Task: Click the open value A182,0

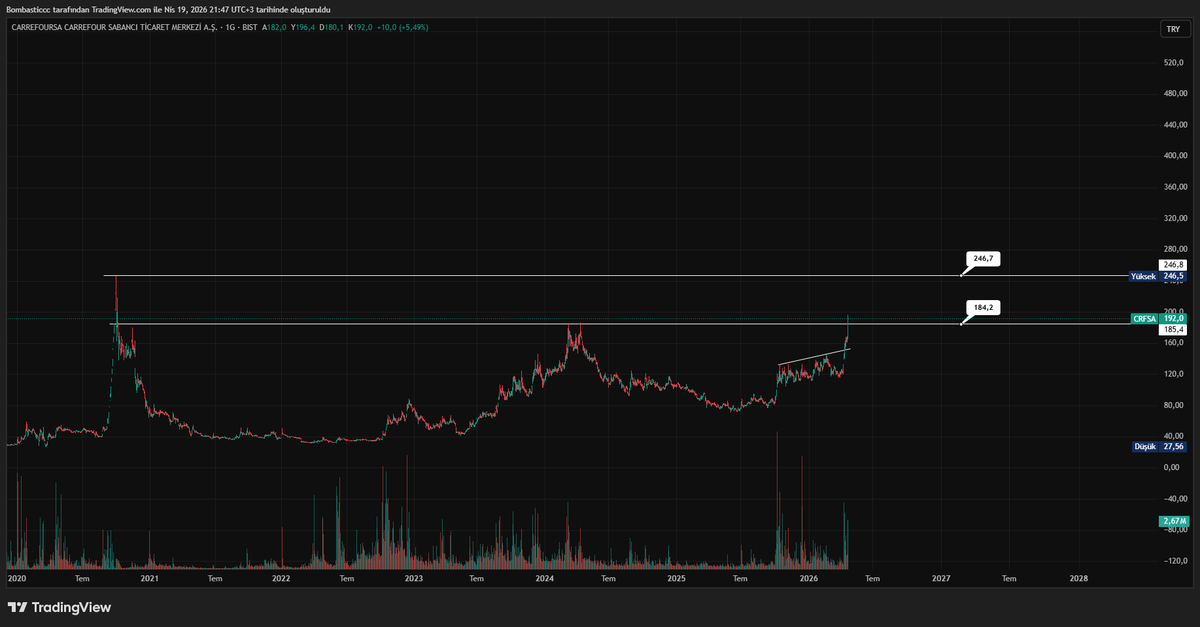Action: (x=275, y=27)
